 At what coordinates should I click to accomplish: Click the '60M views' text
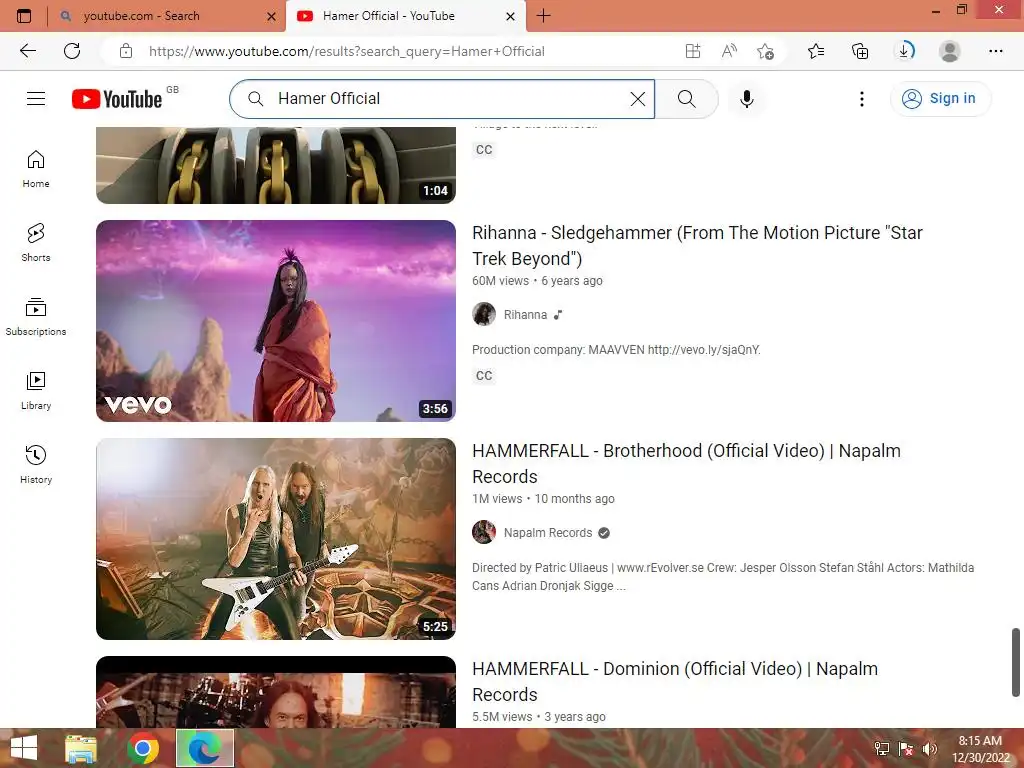point(500,281)
